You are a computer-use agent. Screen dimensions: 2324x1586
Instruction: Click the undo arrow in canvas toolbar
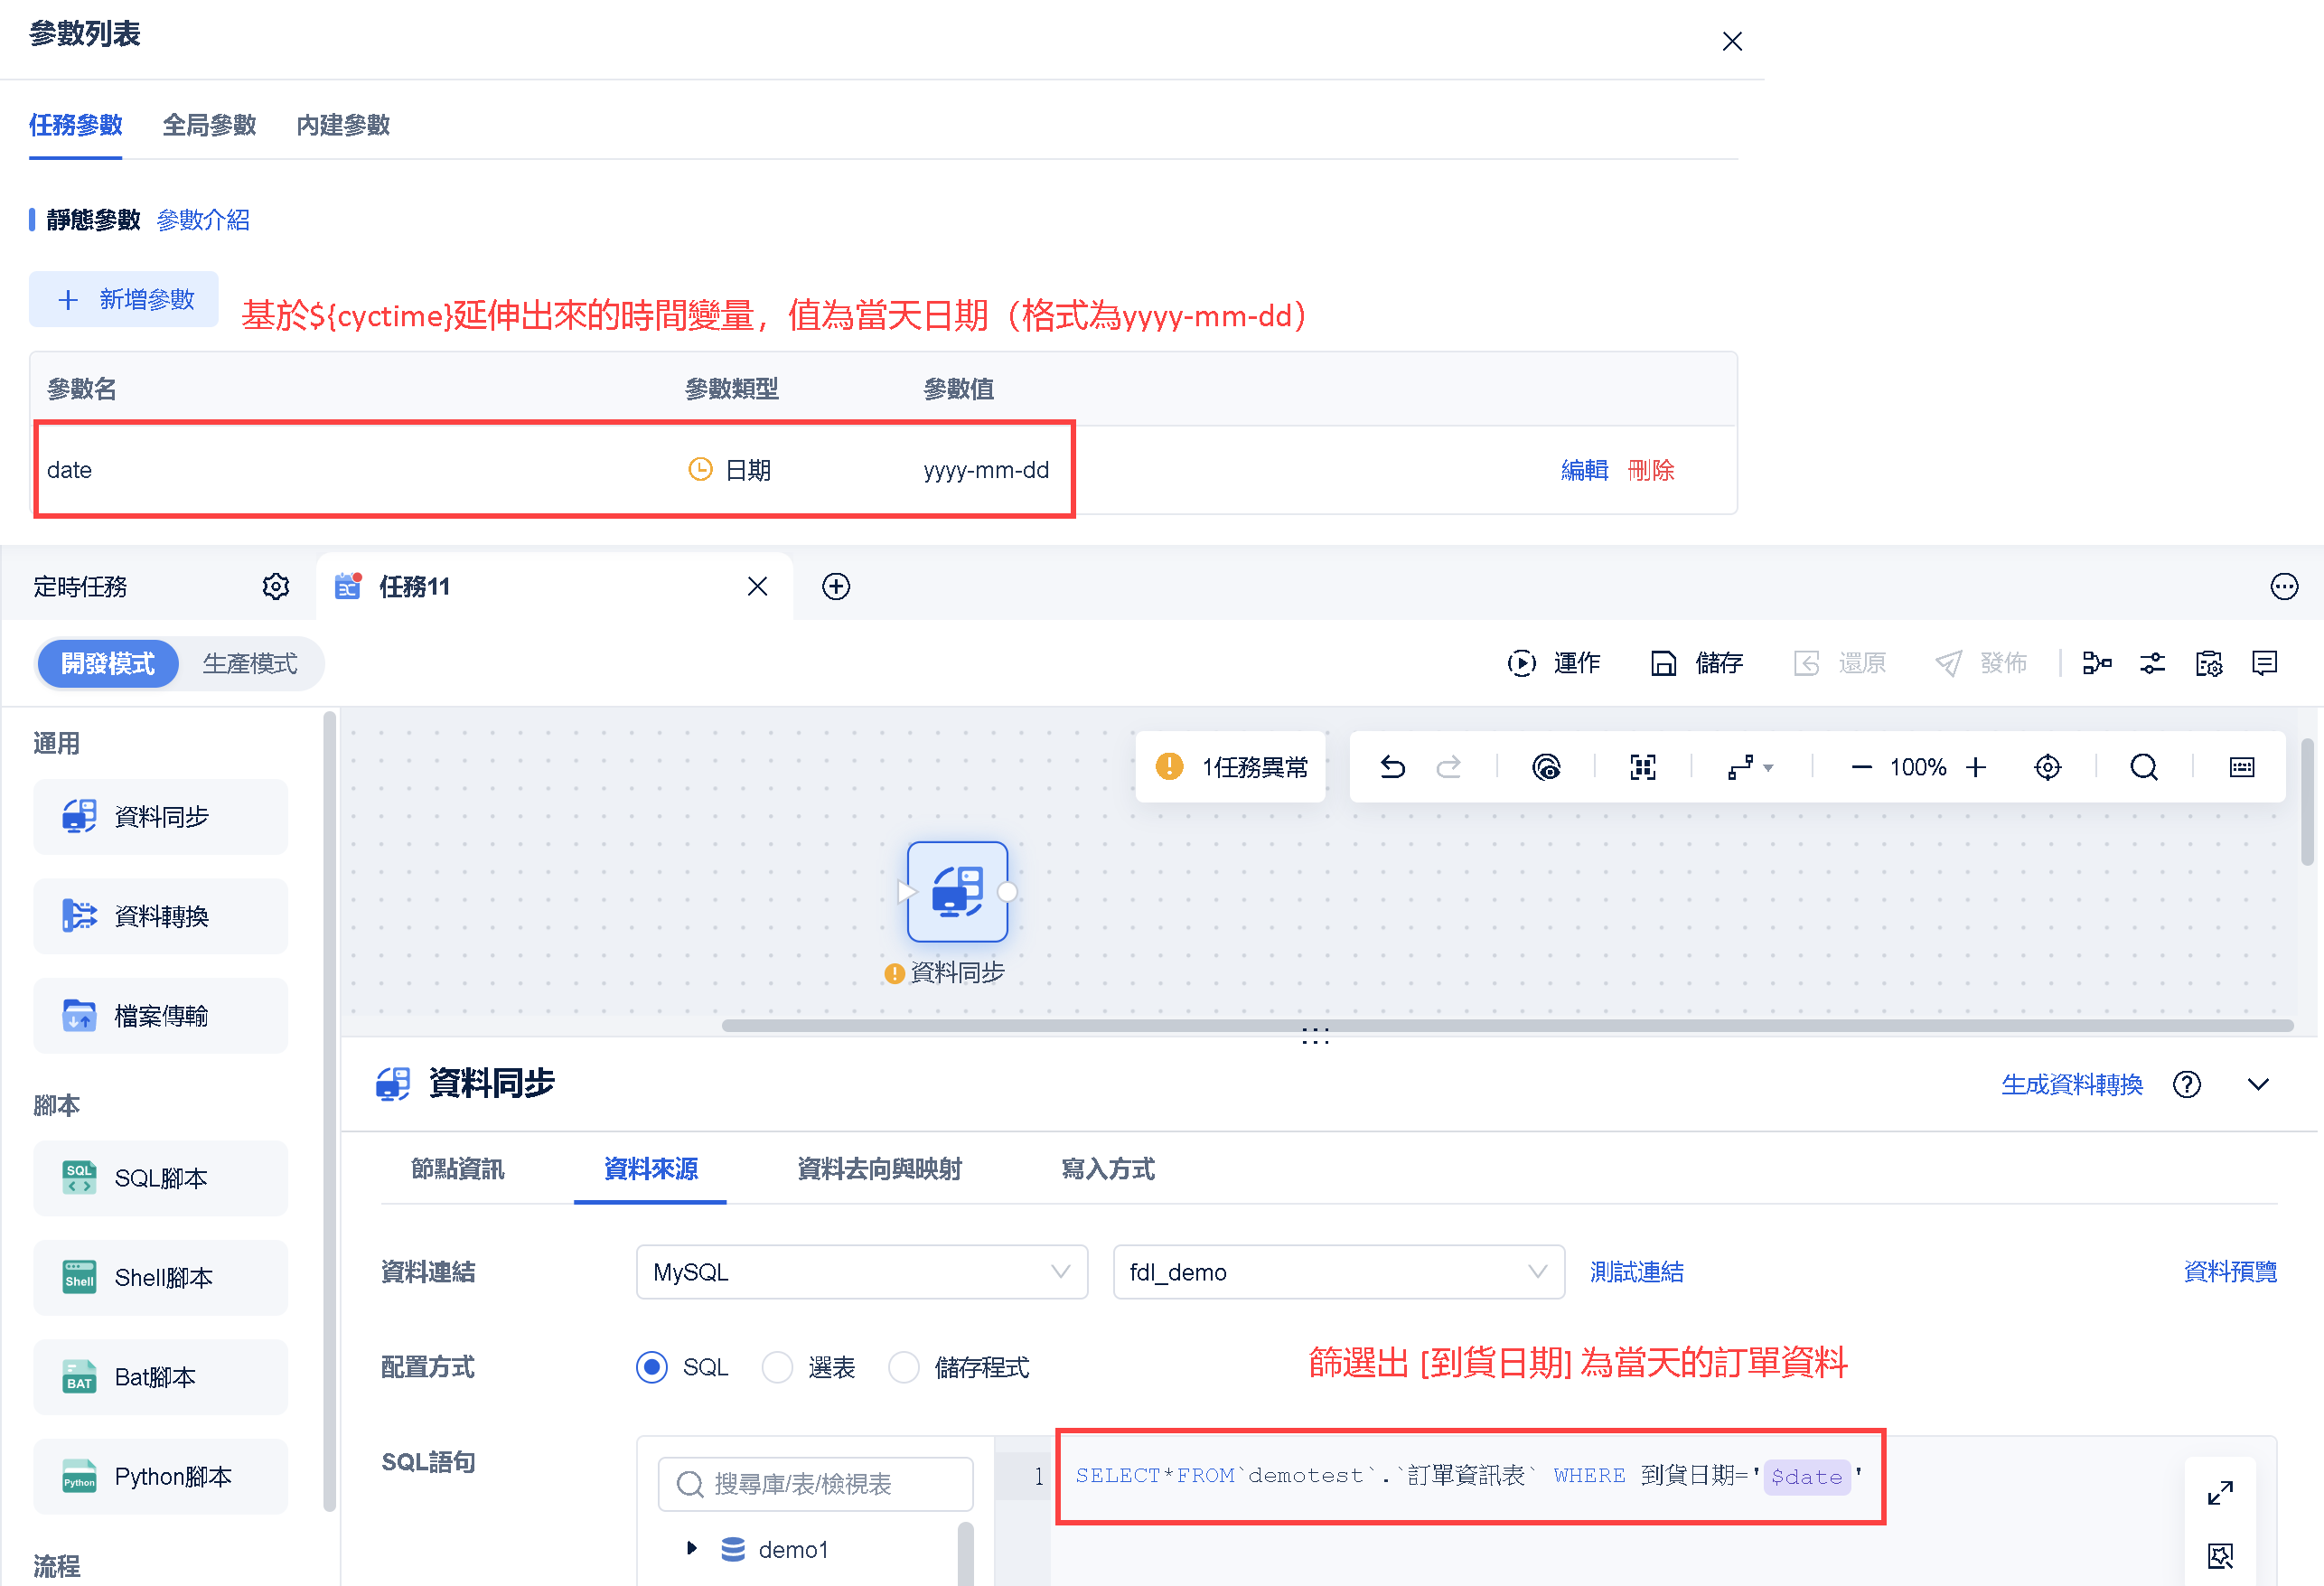pos(1392,767)
